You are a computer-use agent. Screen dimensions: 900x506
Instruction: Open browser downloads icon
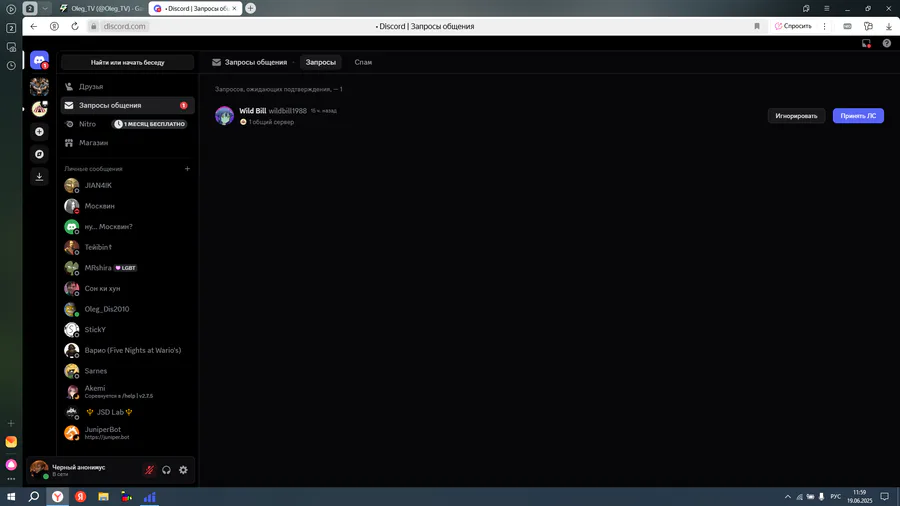point(889,26)
